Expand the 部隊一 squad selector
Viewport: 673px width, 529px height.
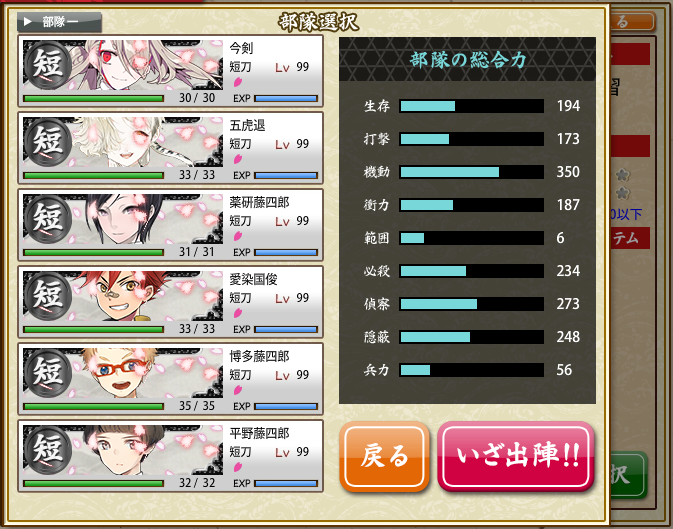tap(59, 22)
